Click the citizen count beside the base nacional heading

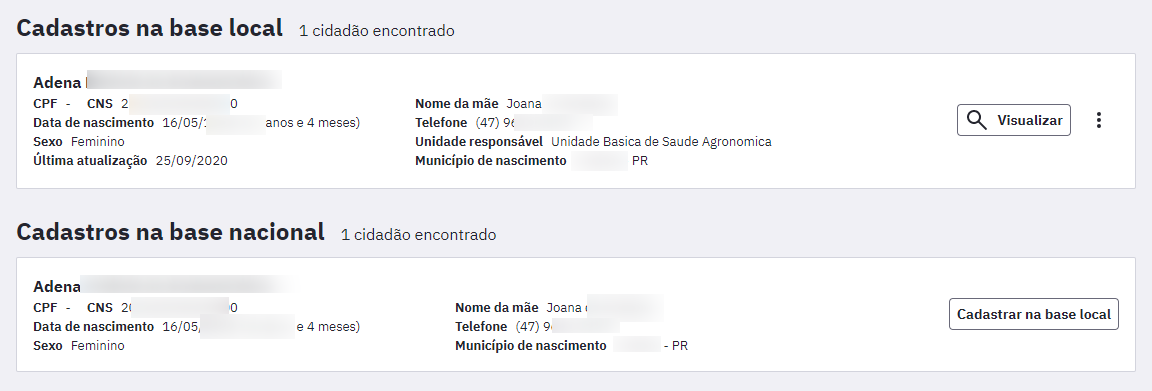pyautogui.click(x=418, y=235)
